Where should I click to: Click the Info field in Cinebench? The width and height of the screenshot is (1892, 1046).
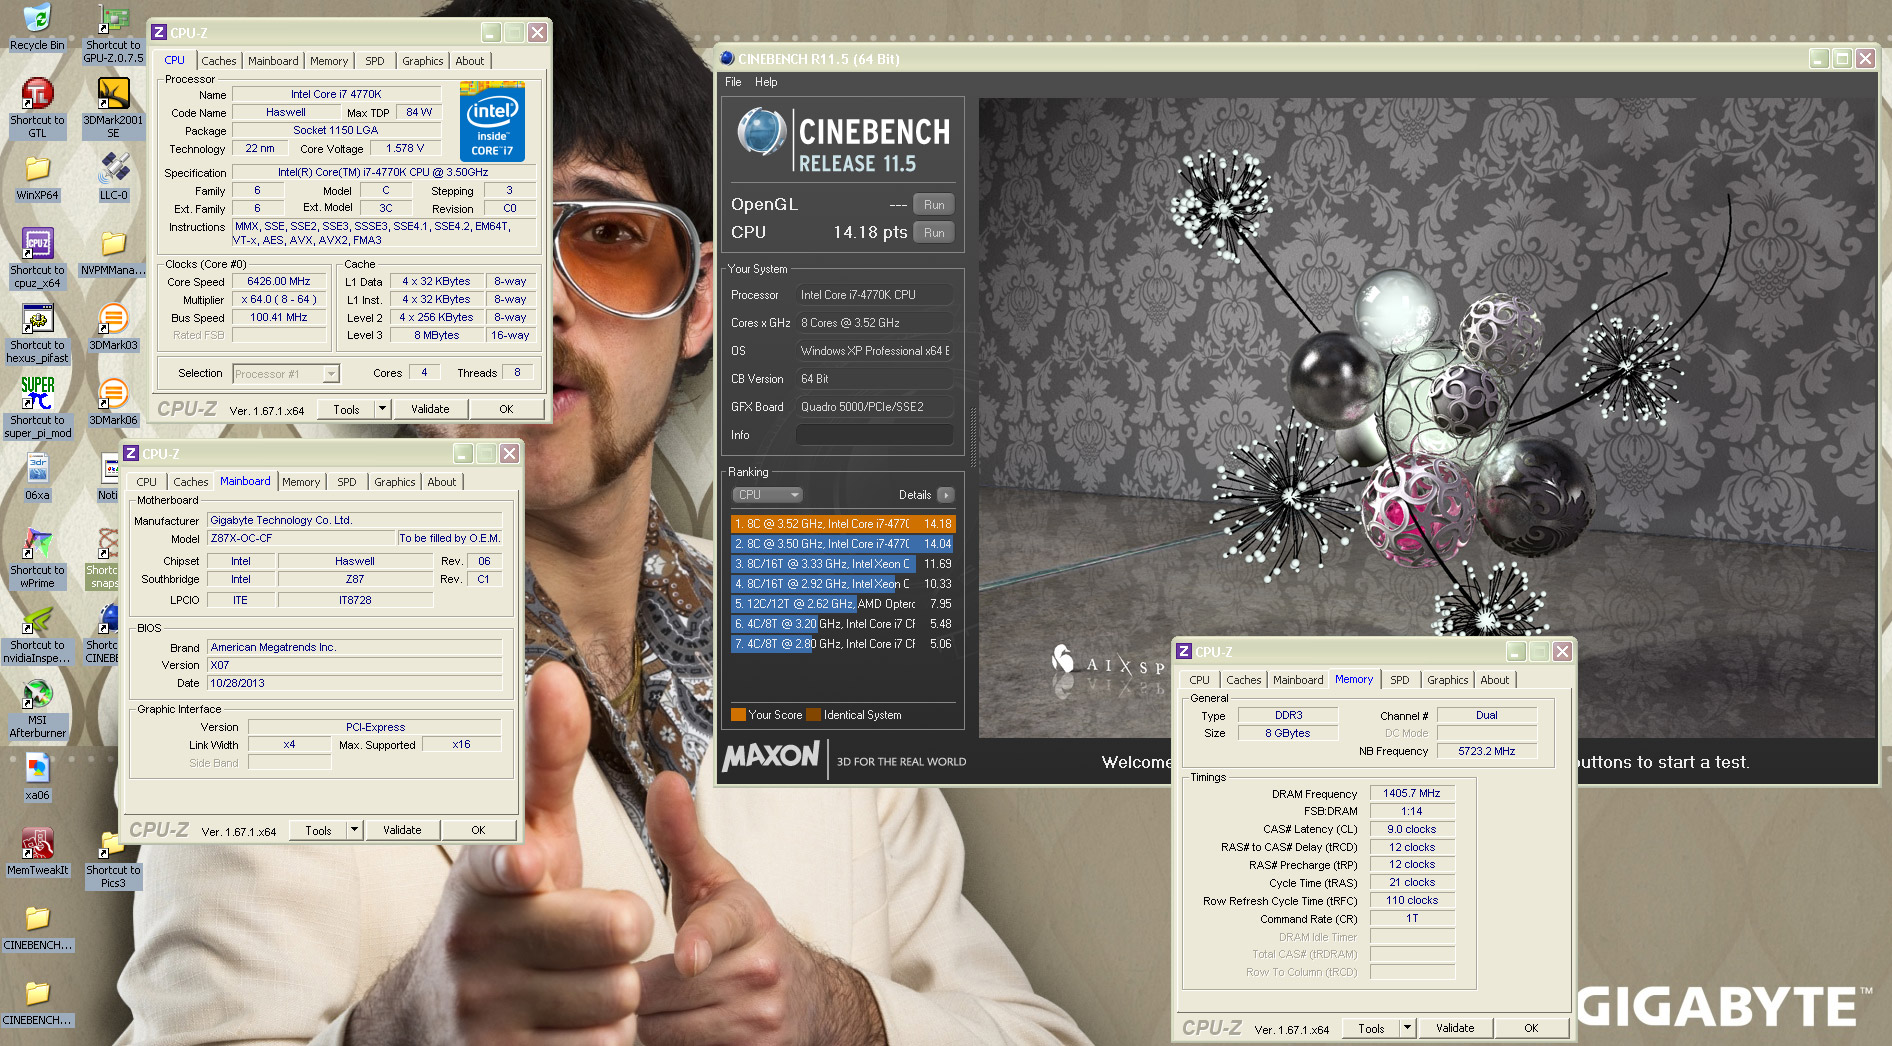[874, 435]
